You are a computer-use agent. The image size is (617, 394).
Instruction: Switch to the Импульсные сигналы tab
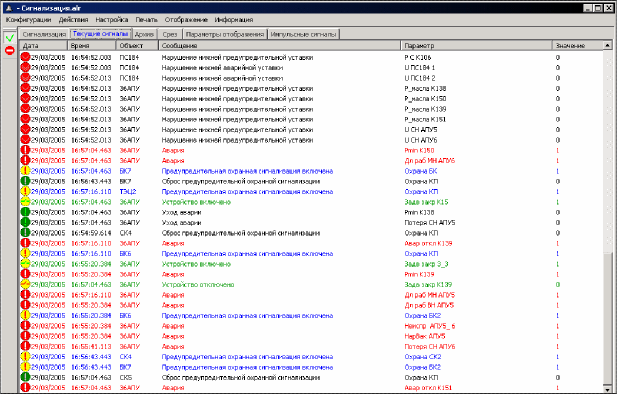tap(303, 34)
